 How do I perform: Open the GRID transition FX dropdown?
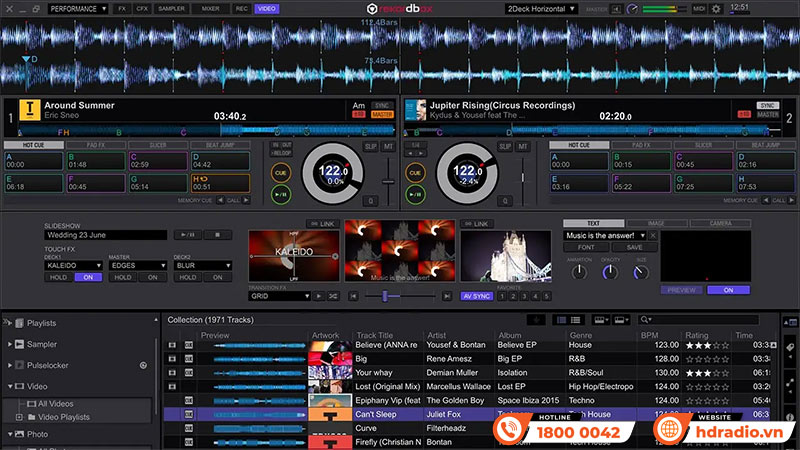[280, 296]
